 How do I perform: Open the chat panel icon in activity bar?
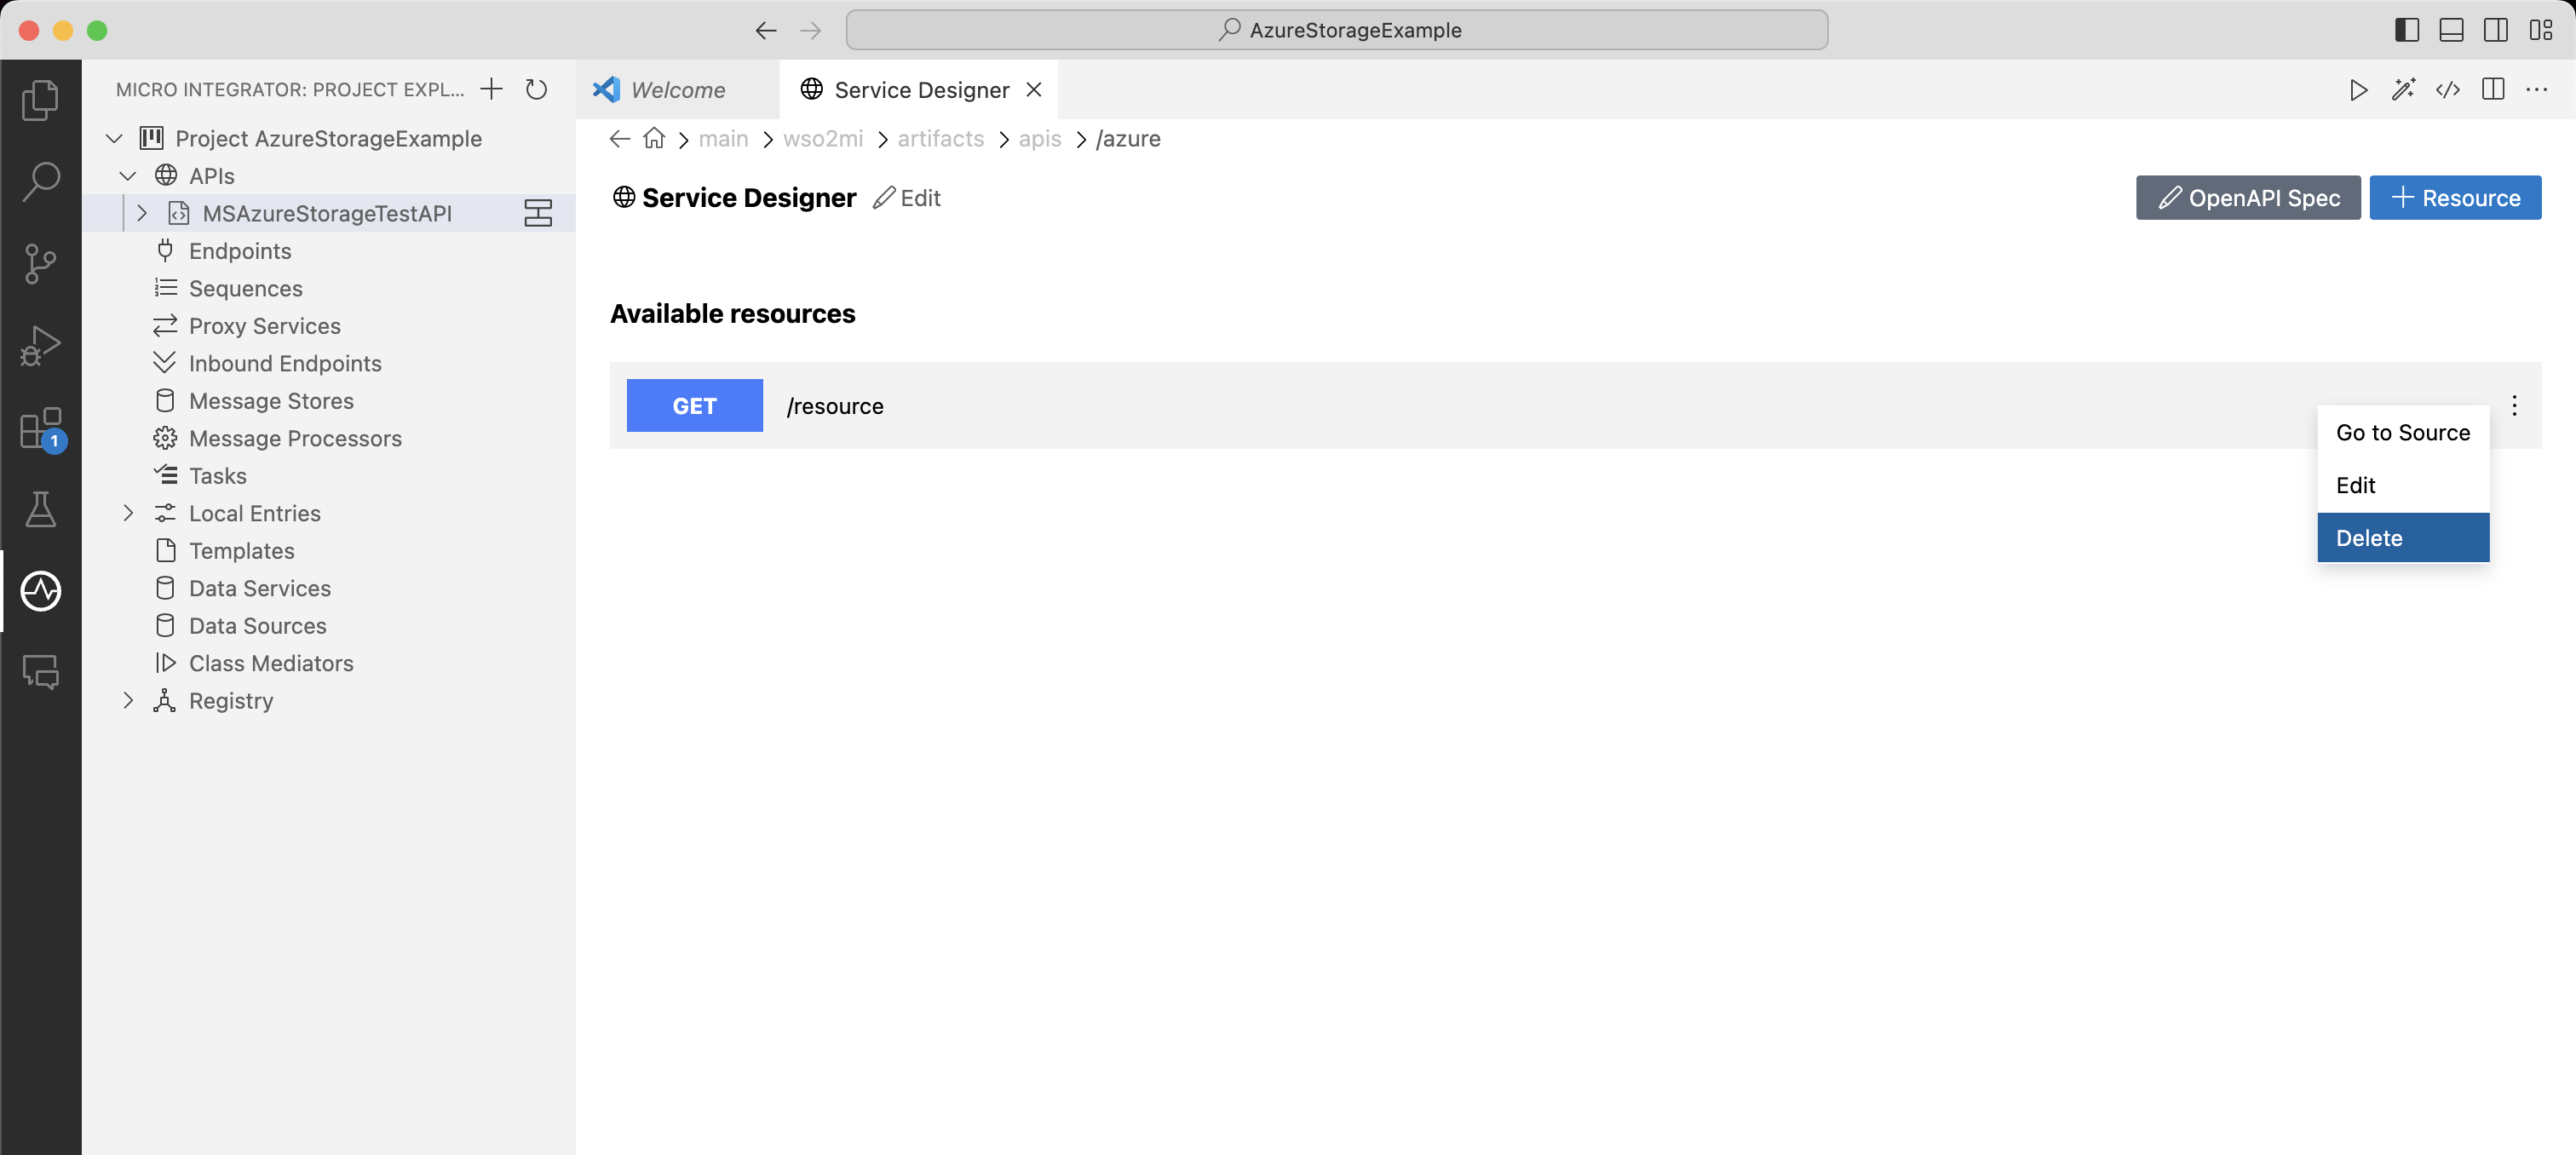click(40, 672)
